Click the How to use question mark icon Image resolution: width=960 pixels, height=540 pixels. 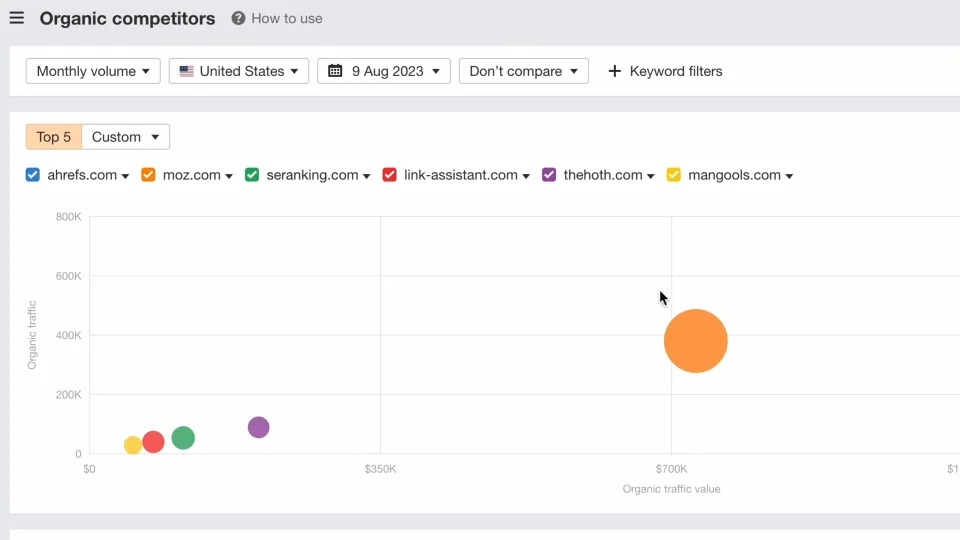click(x=238, y=18)
